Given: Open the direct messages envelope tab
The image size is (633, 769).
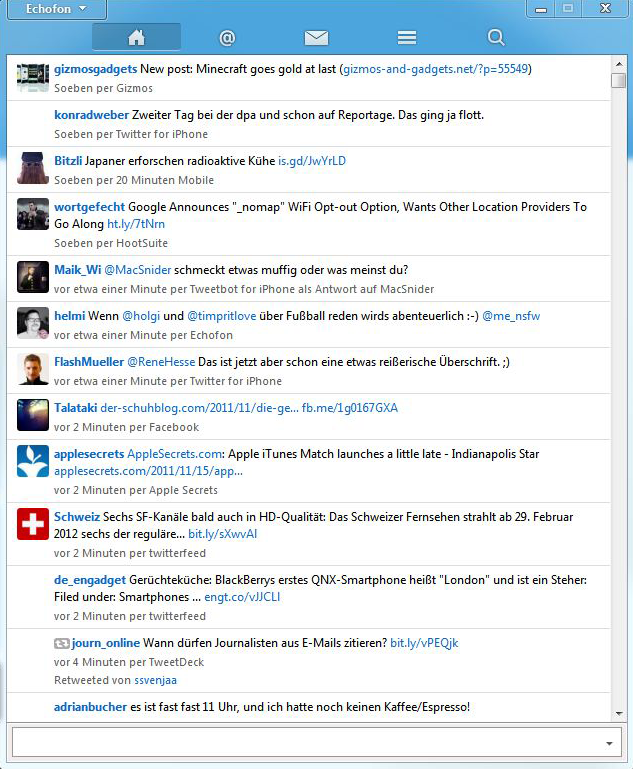Looking at the screenshot, I should tap(316, 38).
